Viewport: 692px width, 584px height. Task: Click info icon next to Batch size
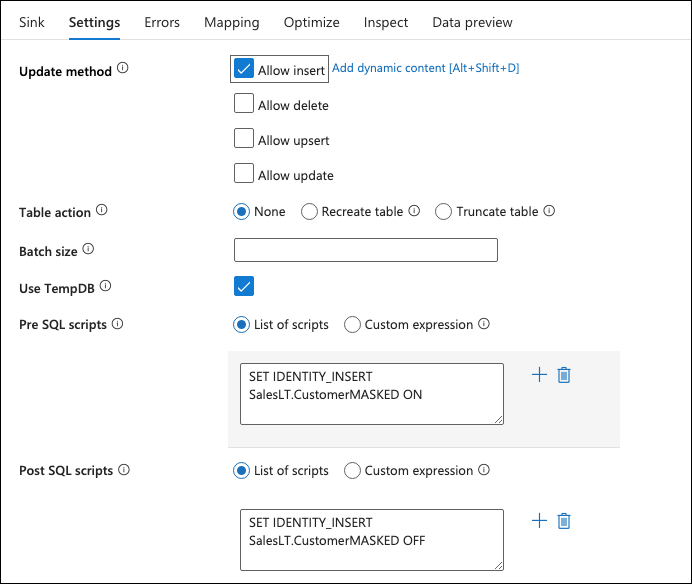(x=88, y=249)
